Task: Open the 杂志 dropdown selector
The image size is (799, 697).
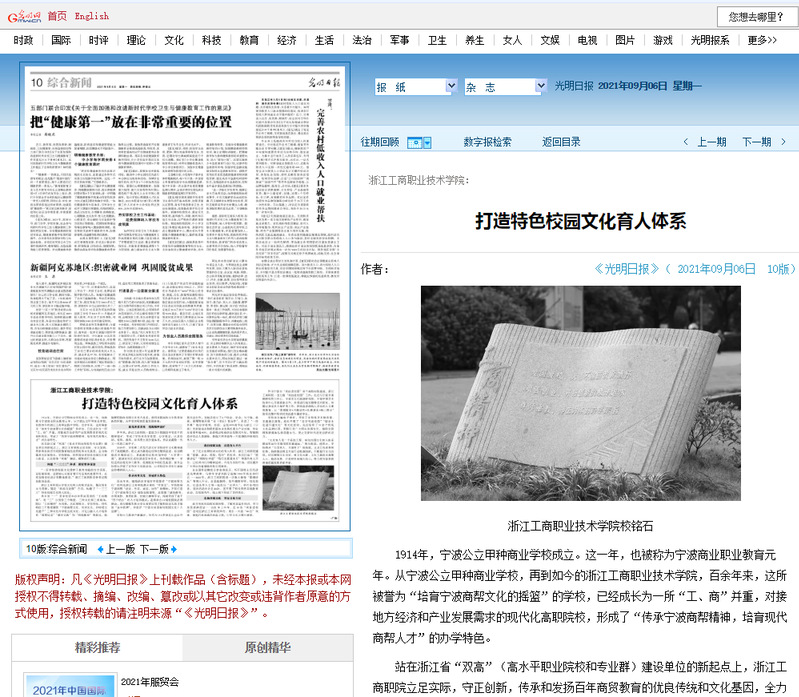Action: coord(504,87)
